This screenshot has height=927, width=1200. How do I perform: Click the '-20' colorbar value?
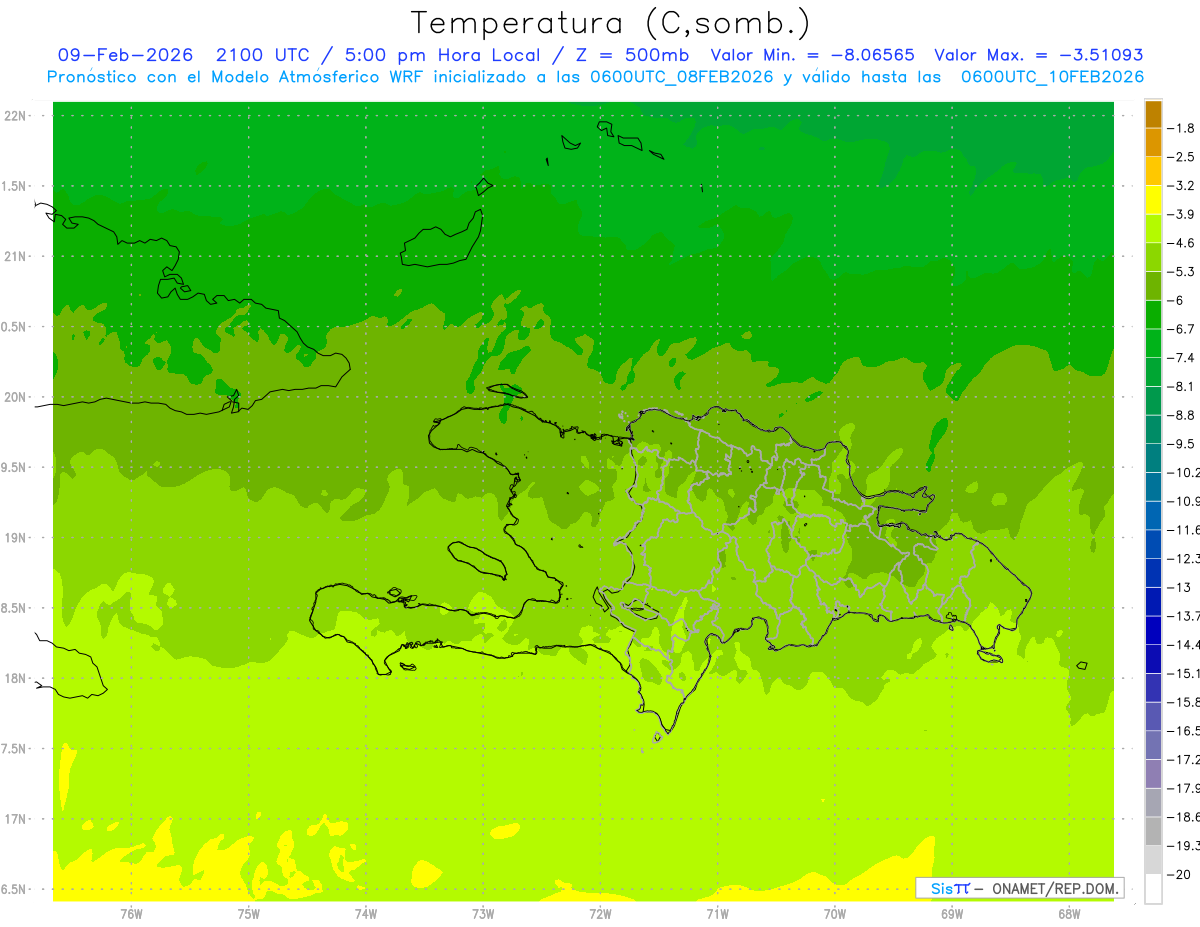tap(1178, 875)
